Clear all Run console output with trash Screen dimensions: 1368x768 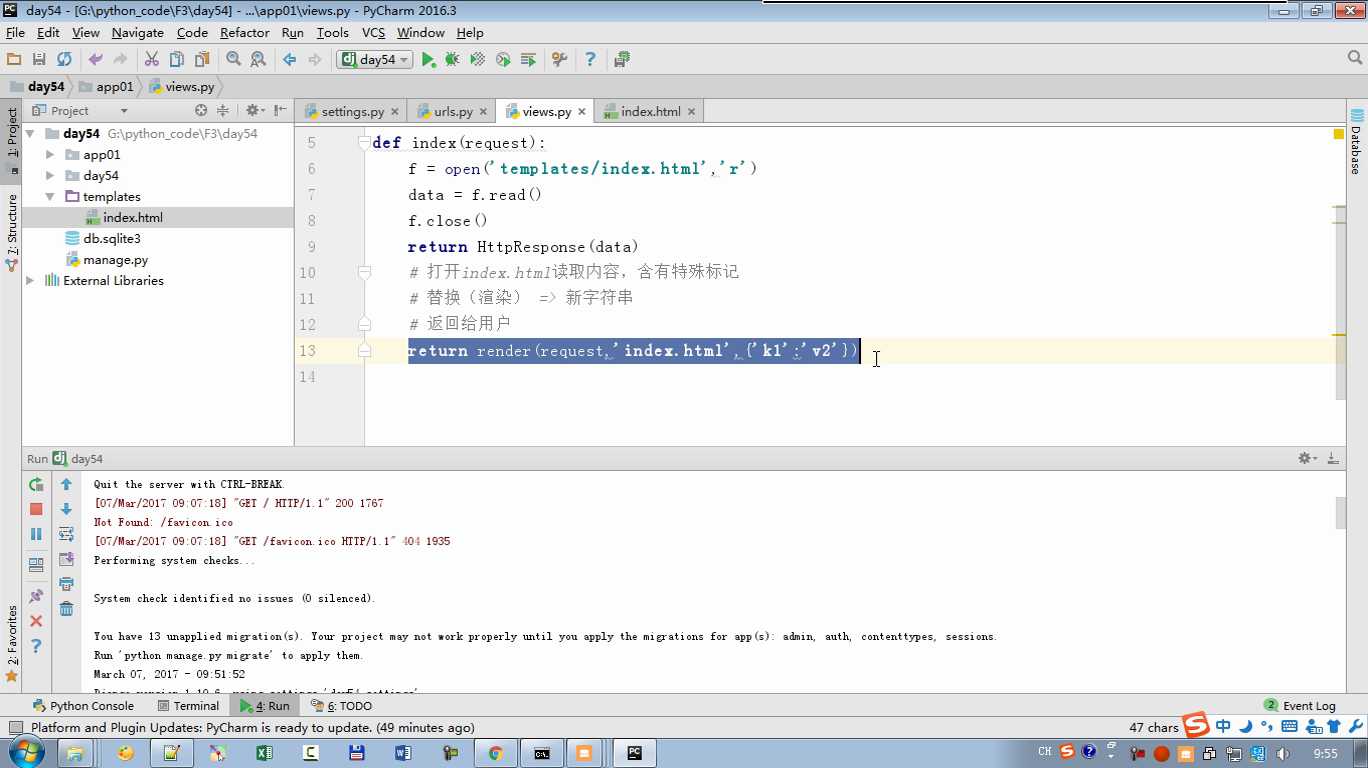pyautogui.click(x=66, y=609)
